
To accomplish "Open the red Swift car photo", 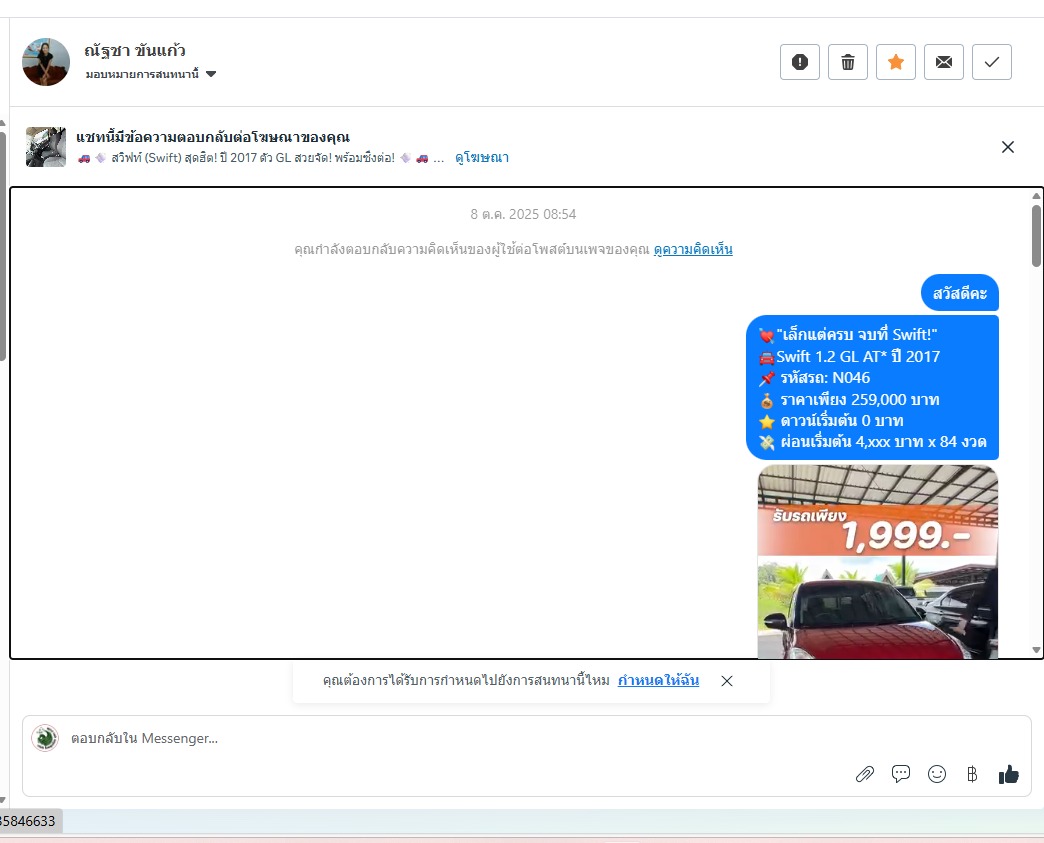I will pos(878,561).
